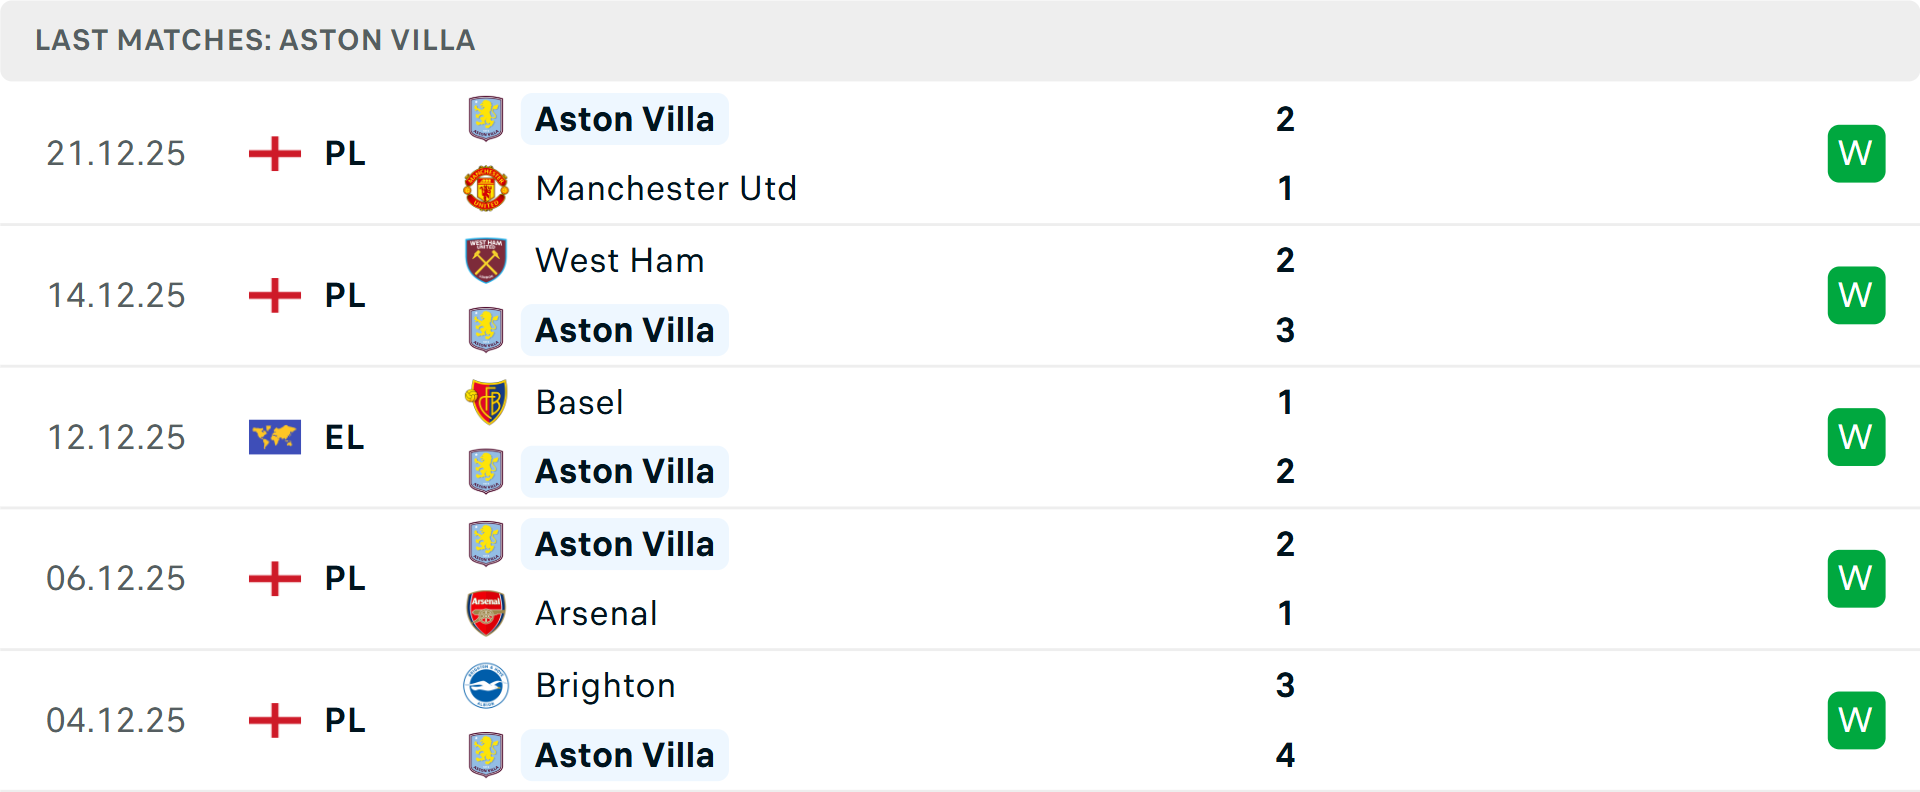Click the Basel club crest
Image resolution: width=1920 pixels, height=792 pixels.
(x=486, y=402)
